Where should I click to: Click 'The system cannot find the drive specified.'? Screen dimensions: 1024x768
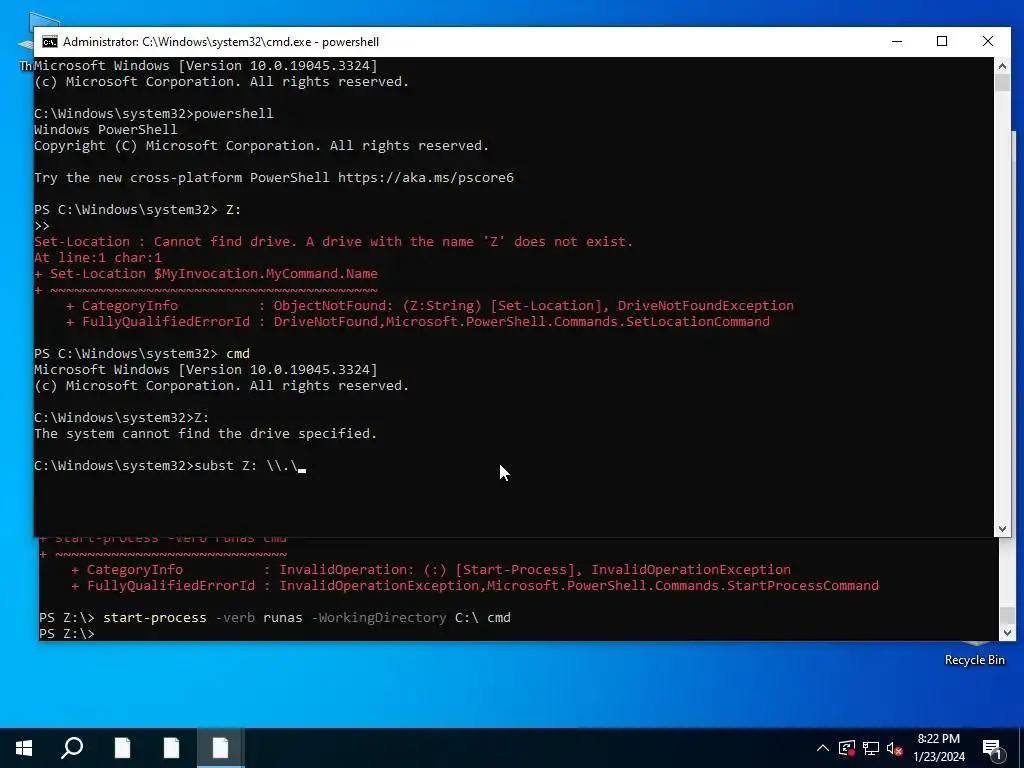[205, 434]
